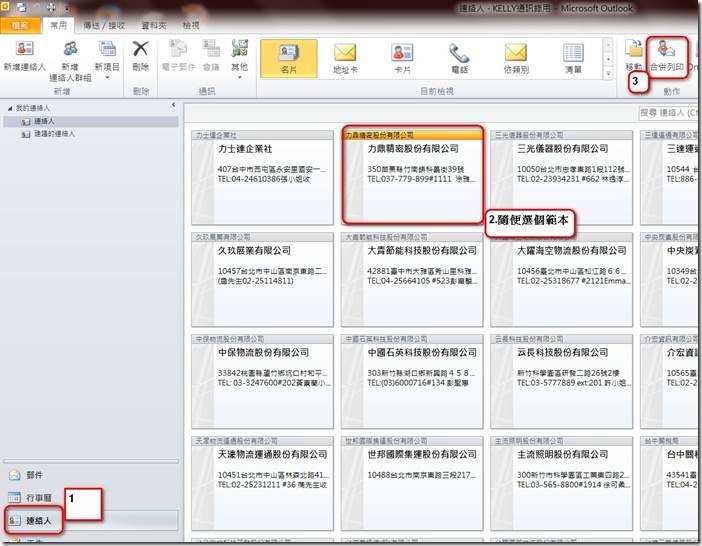The image size is (702, 546).
Task: Click the 電子郵件 (E-mail) ribbon icon
Action: 178,49
